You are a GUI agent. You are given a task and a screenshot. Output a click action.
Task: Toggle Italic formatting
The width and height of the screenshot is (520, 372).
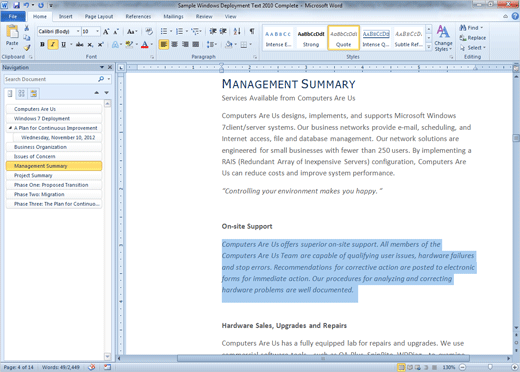pos(53,44)
